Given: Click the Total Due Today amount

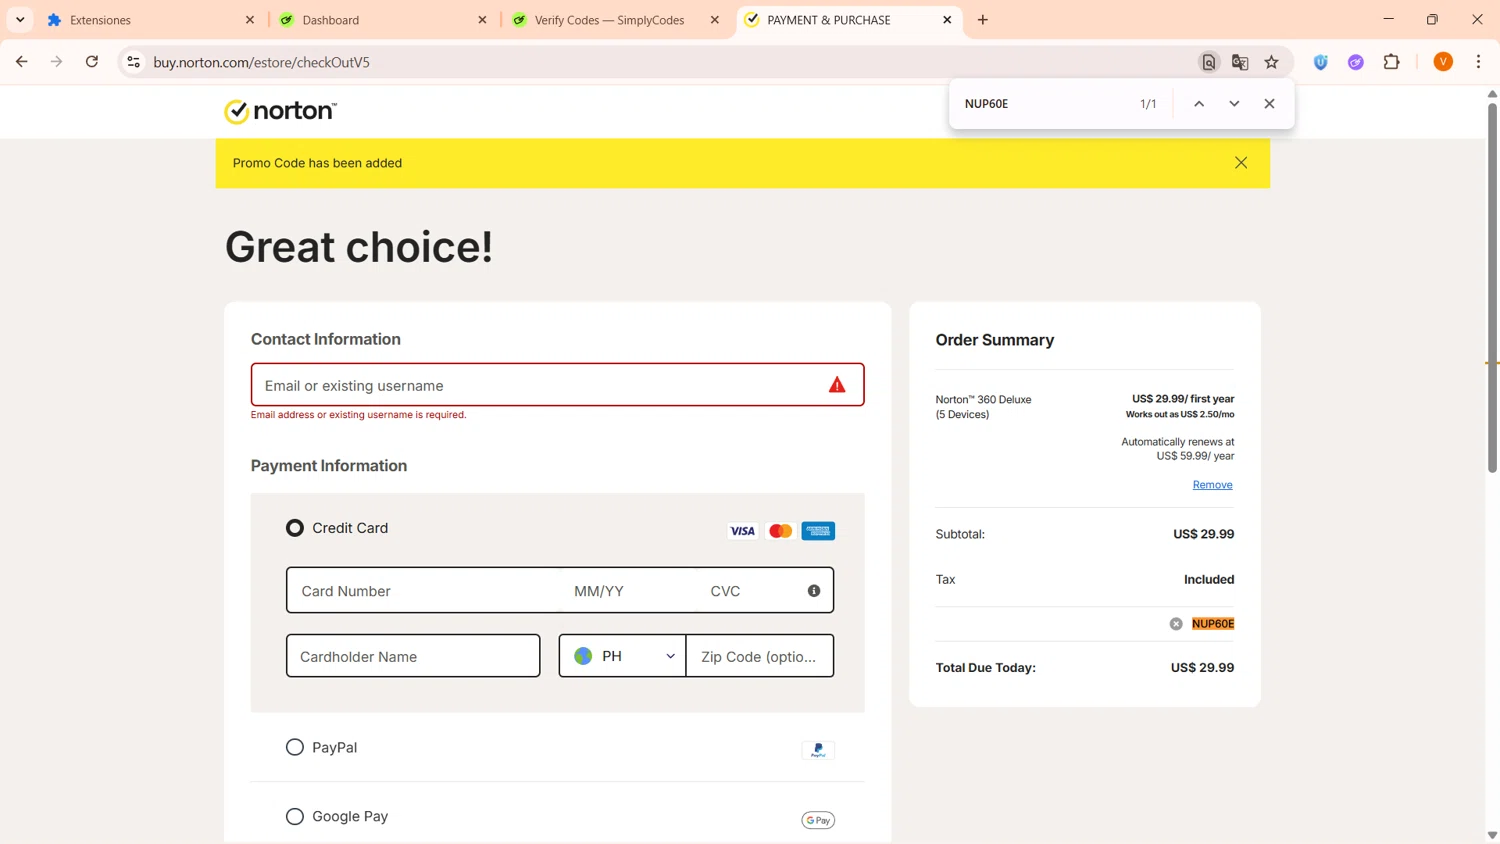Looking at the screenshot, I should [1202, 668].
